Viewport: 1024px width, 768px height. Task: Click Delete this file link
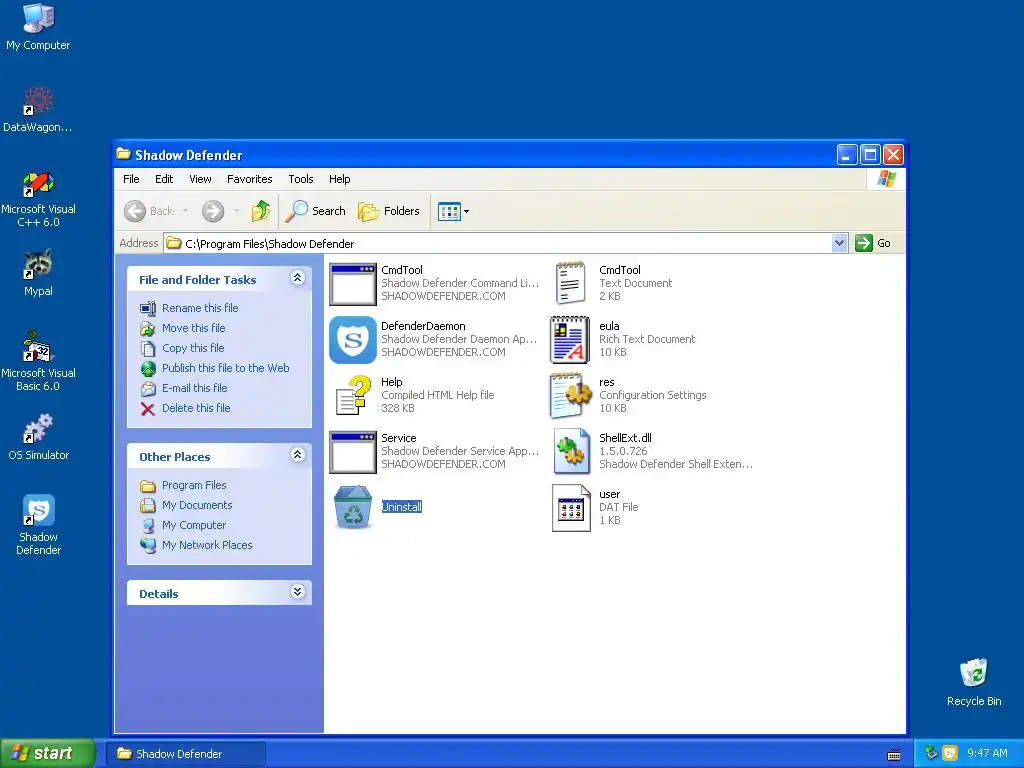[196, 408]
